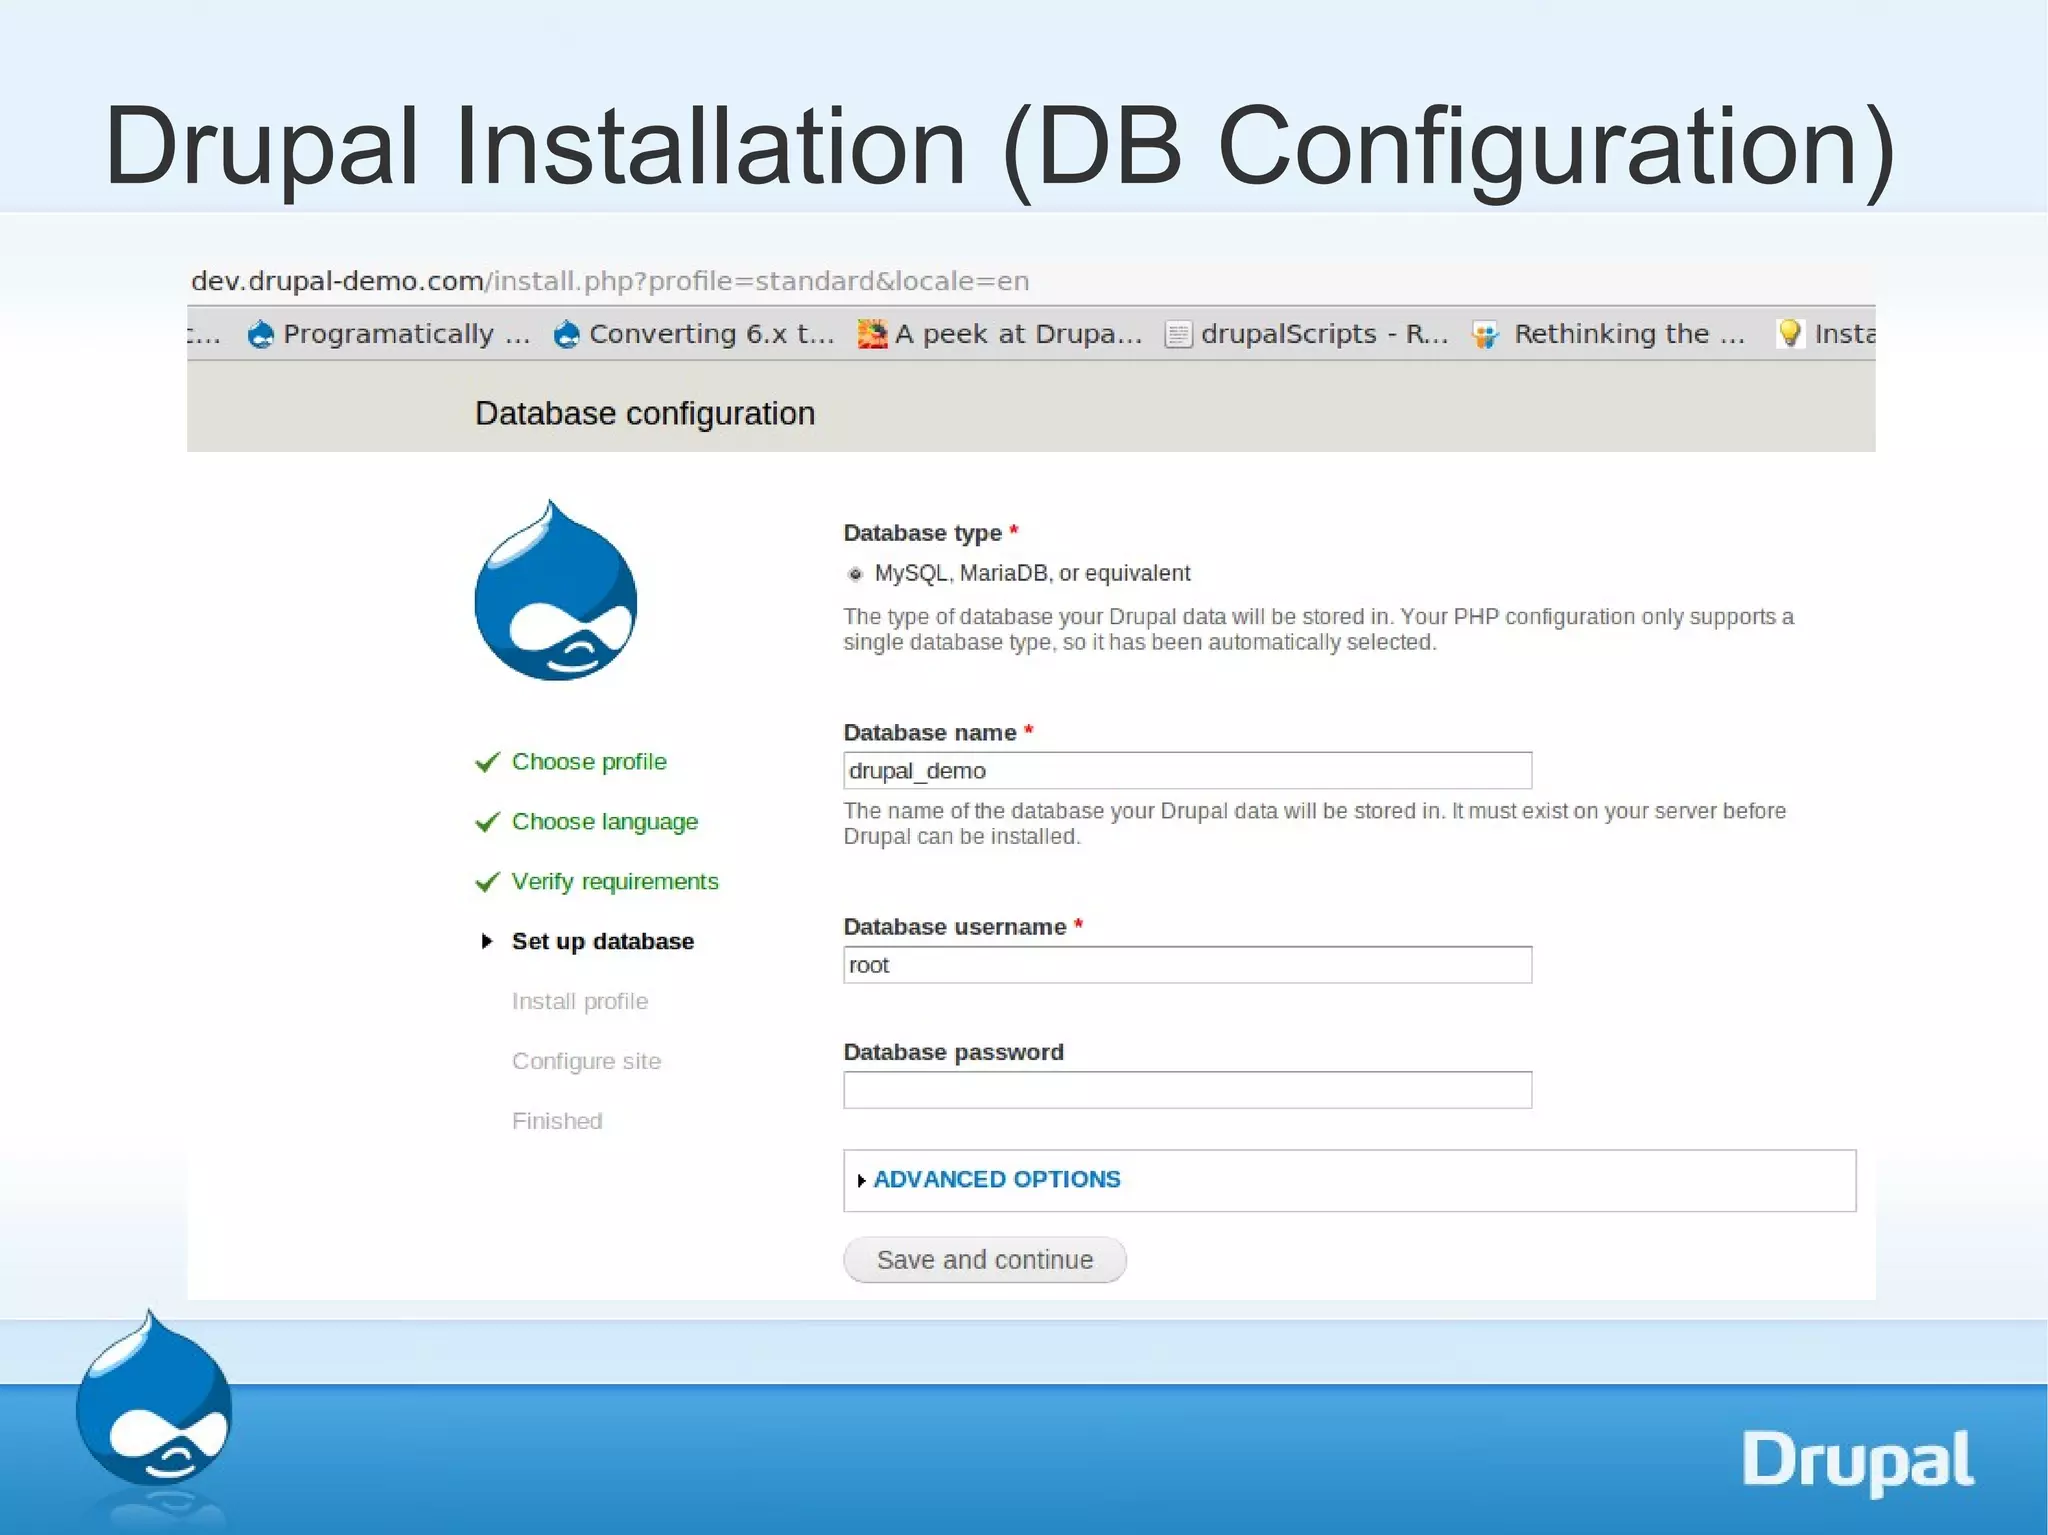
Task: Click the Drupal favicon on Converting 6.x bookmark
Action: point(566,334)
